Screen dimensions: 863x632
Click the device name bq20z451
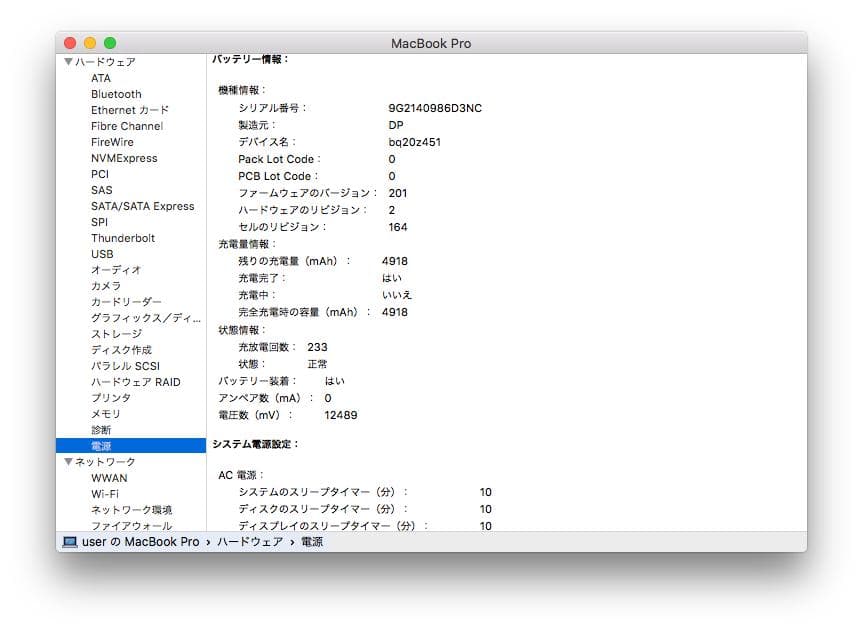pos(414,142)
